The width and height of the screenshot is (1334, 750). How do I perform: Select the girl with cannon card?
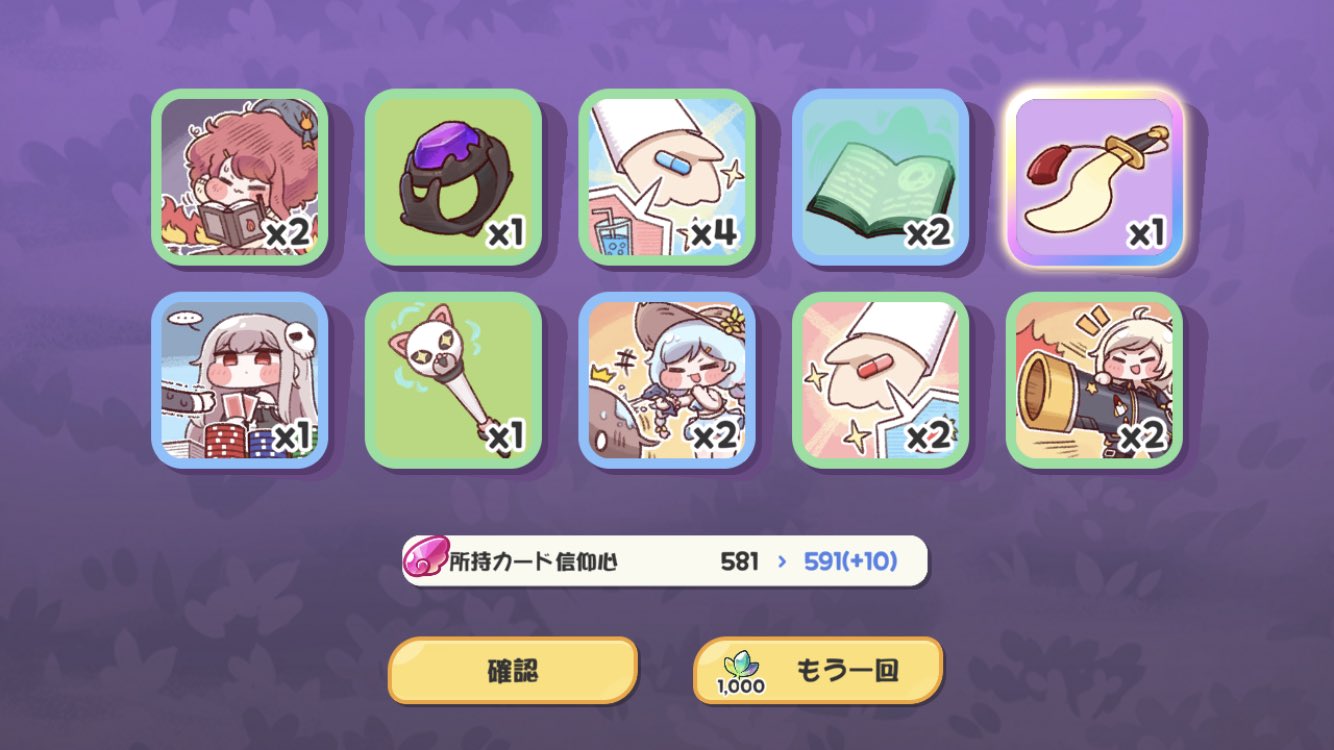coord(1095,380)
